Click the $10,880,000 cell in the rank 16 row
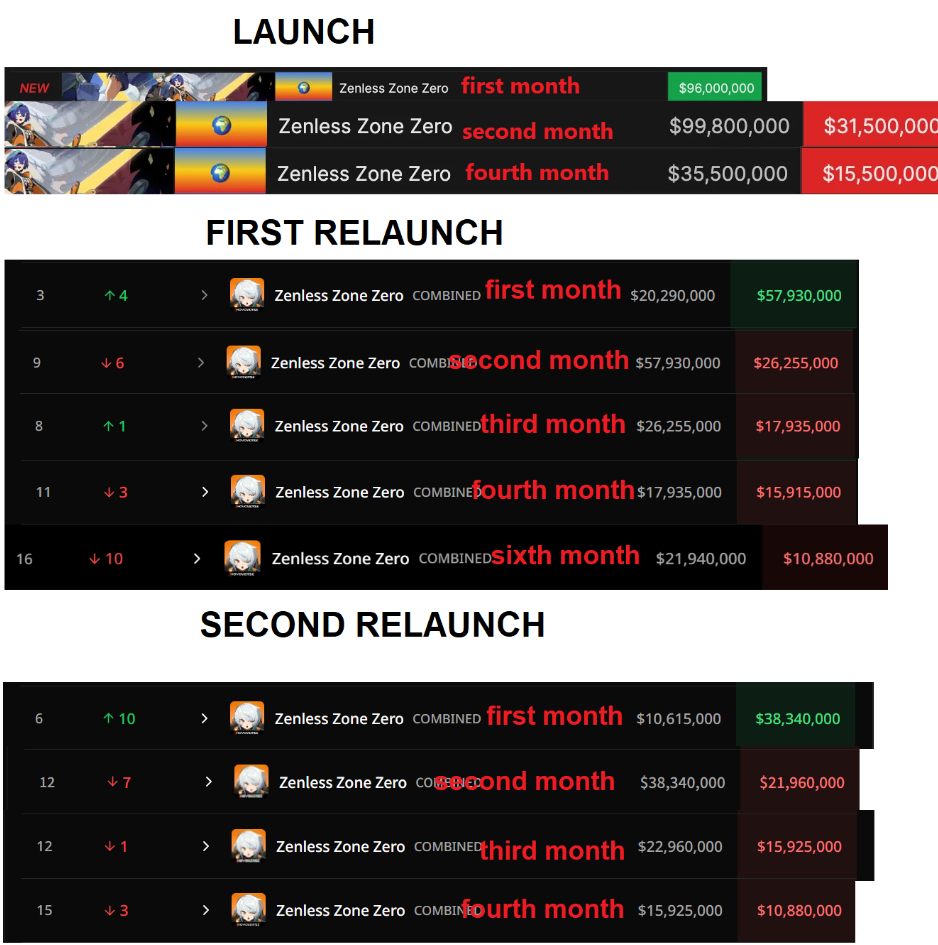 pos(825,557)
